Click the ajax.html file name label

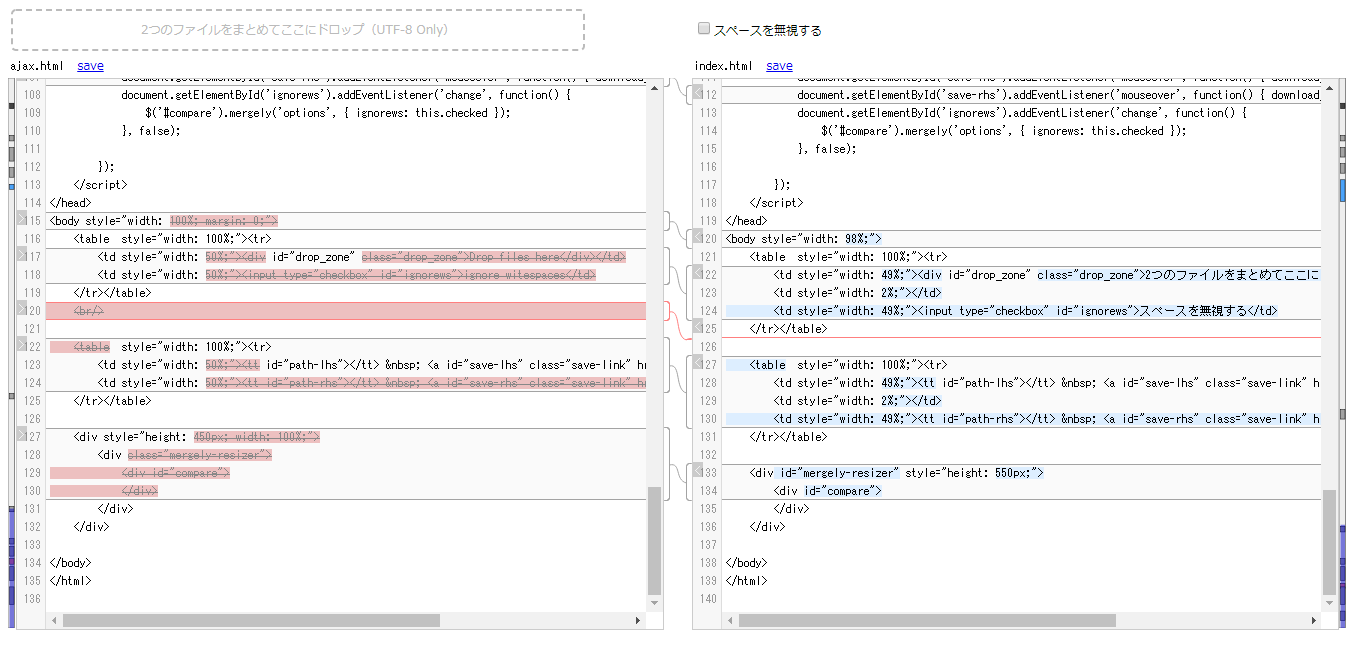pos(37,66)
